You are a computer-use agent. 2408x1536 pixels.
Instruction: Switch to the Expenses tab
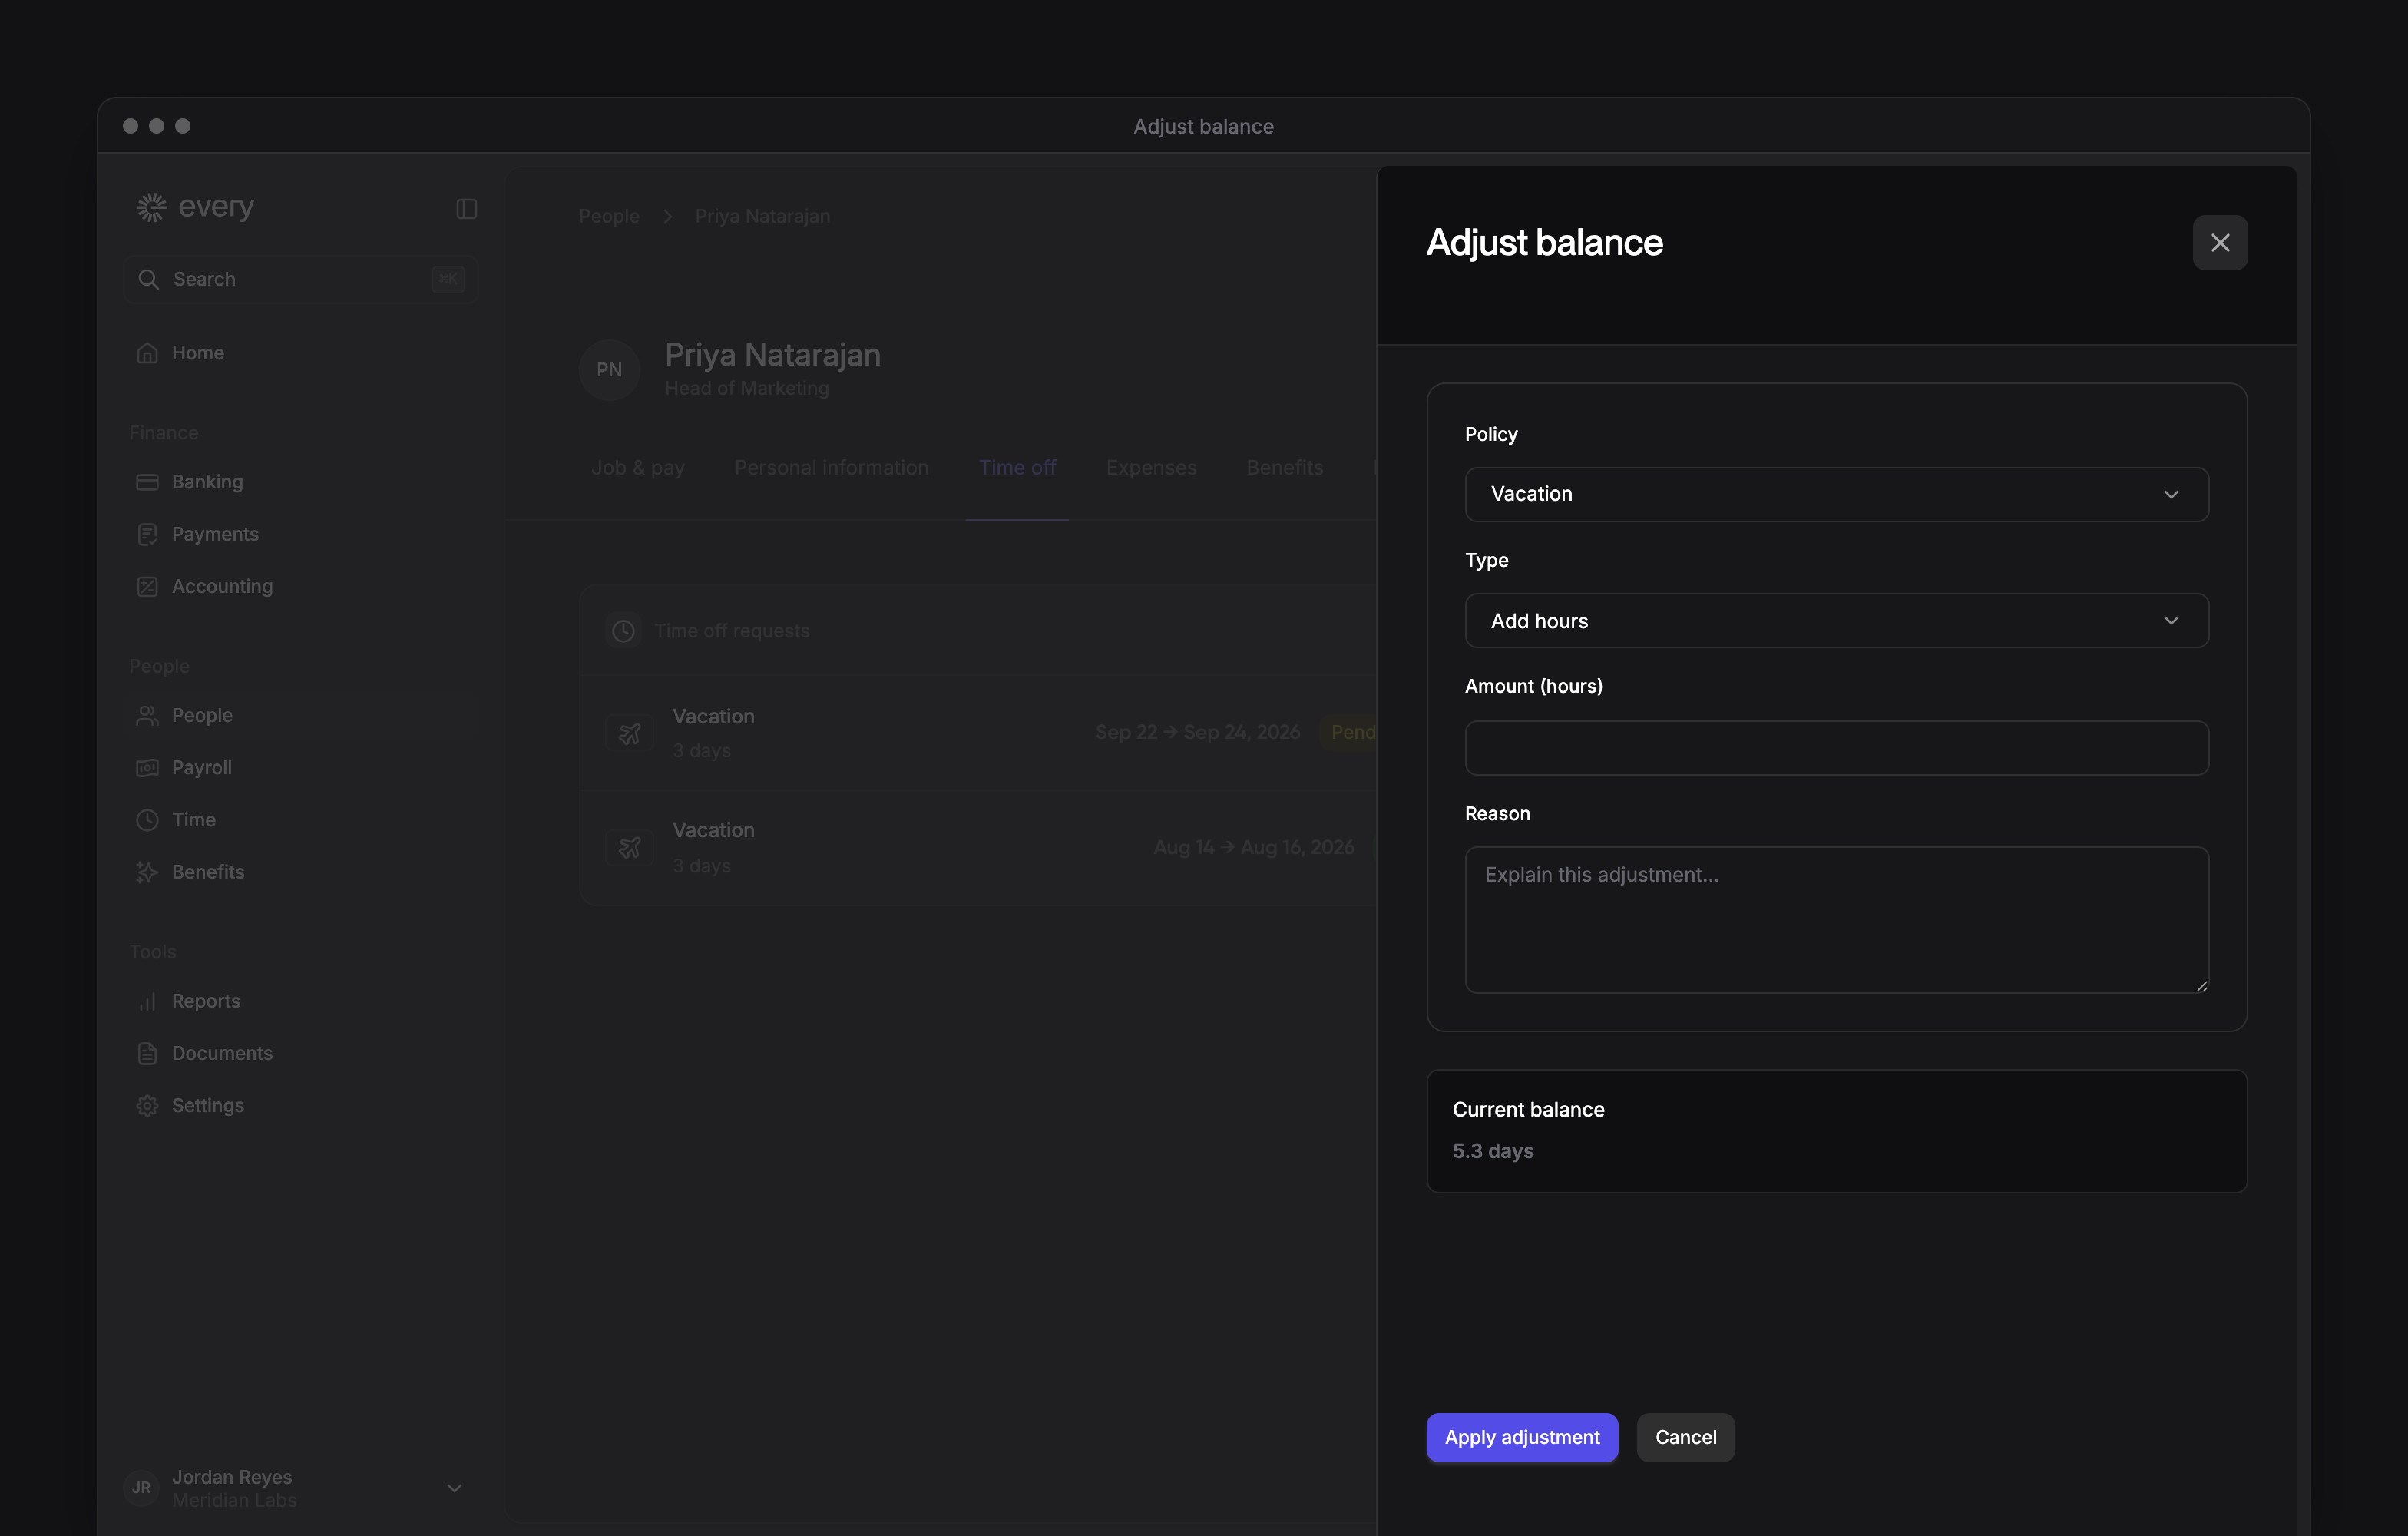1150,468
